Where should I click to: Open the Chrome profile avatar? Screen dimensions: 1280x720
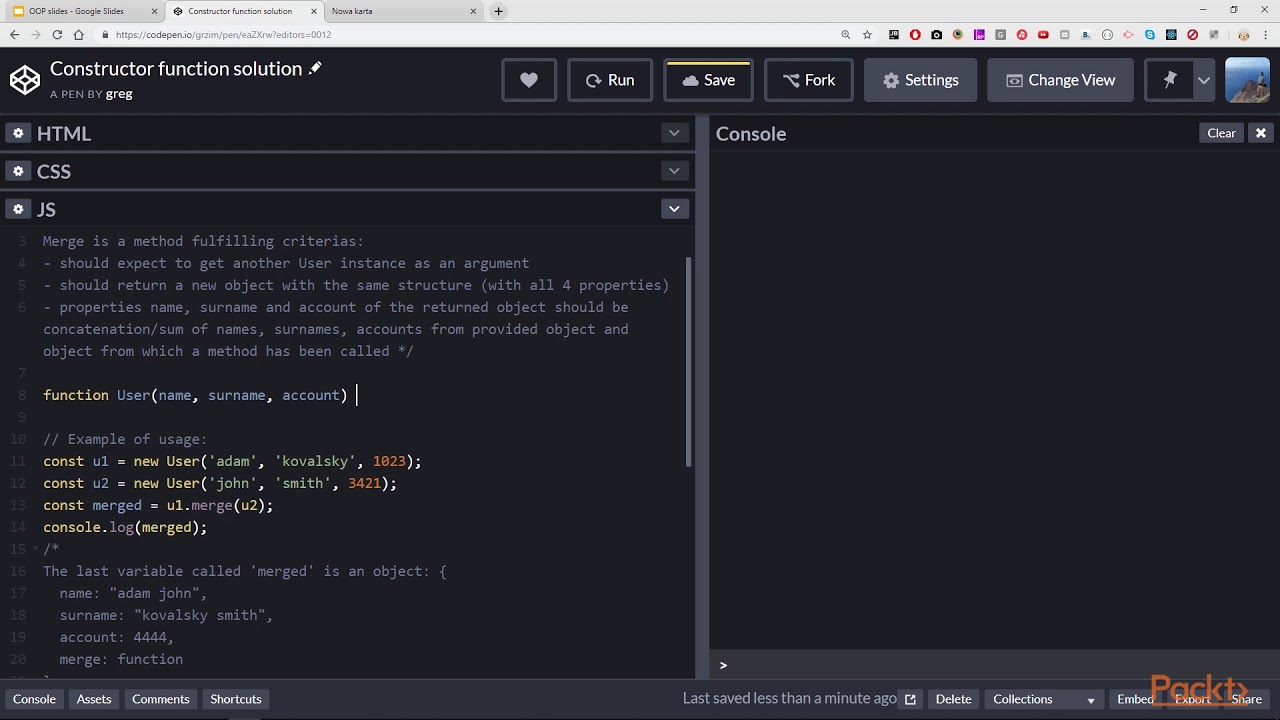[1244, 34]
